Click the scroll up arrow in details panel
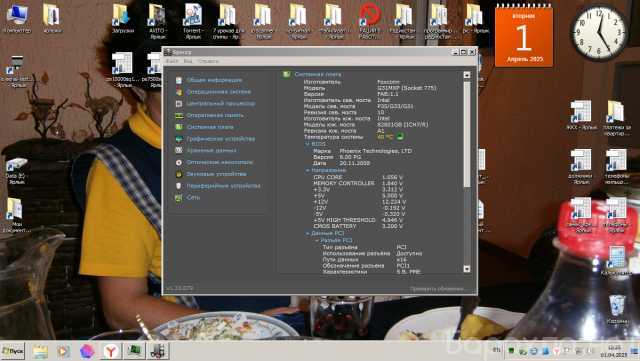 point(467,75)
